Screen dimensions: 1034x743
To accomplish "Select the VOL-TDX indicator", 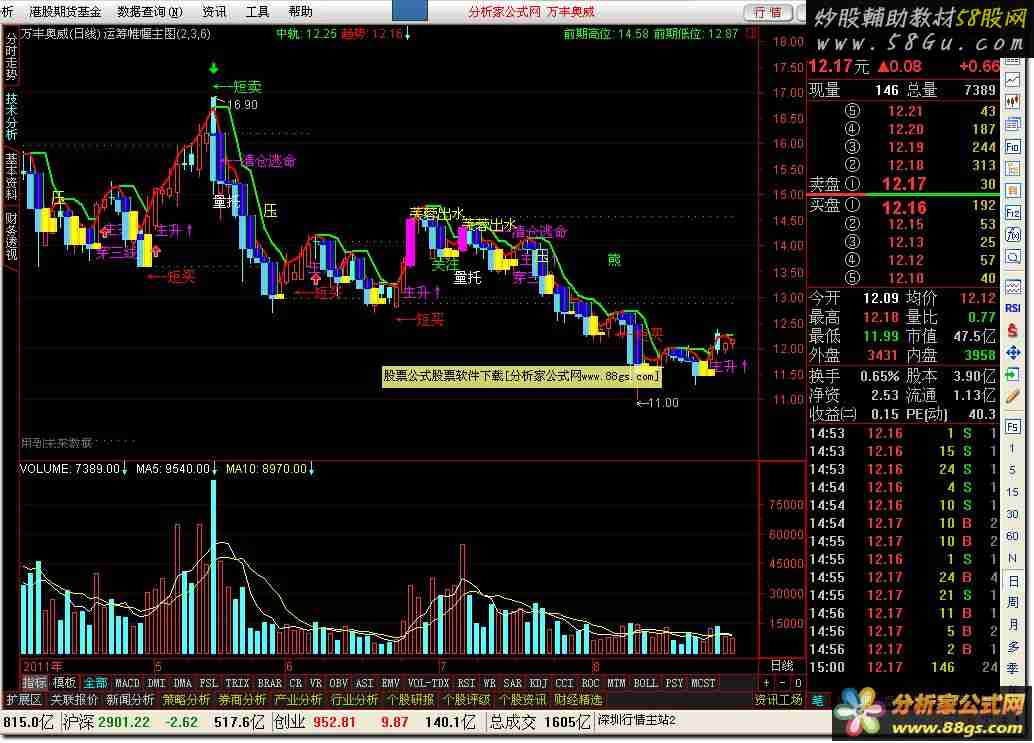I will (429, 683).
